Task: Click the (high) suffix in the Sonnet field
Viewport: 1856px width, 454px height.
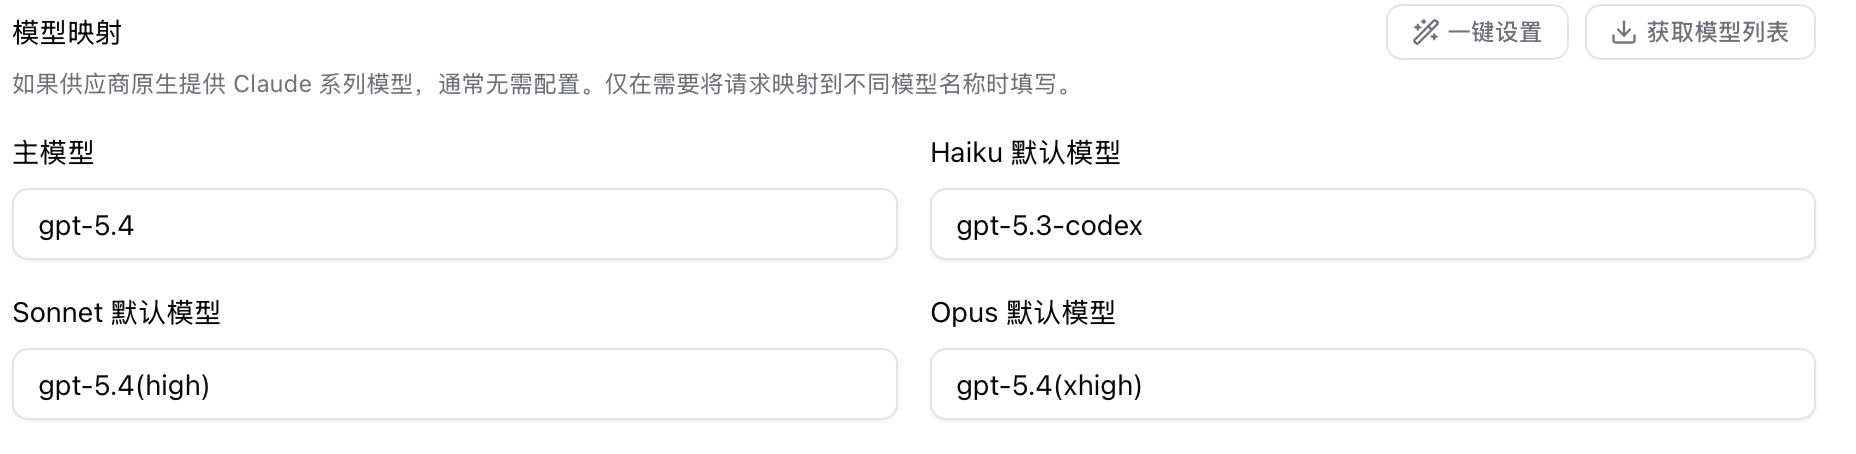Action: [x=172, y=385]
